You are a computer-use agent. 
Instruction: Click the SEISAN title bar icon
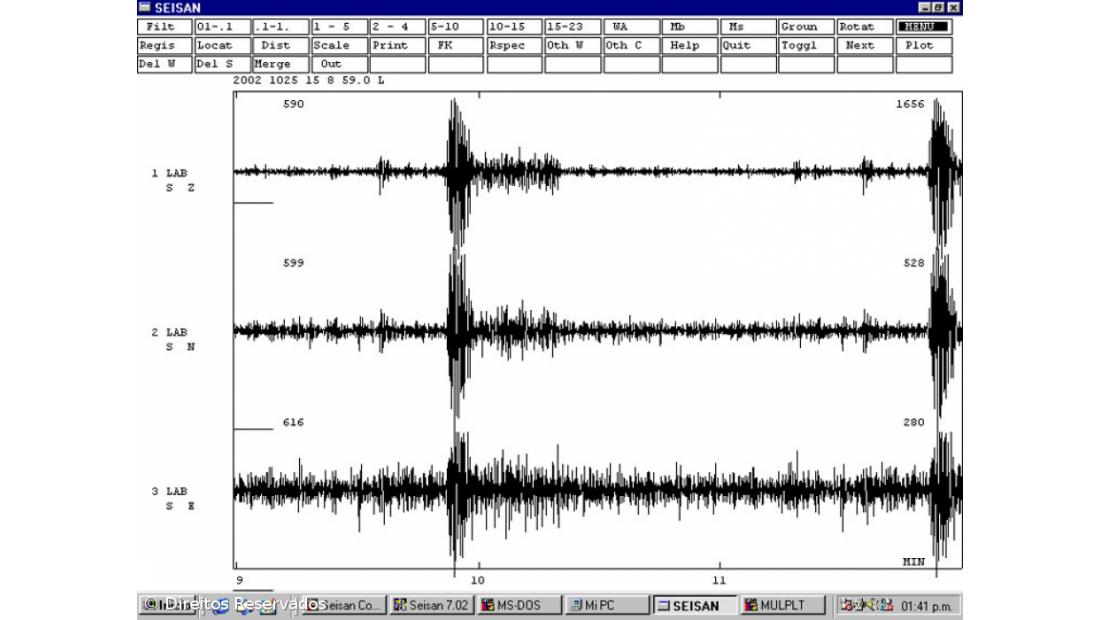click(x=143, y=8)
